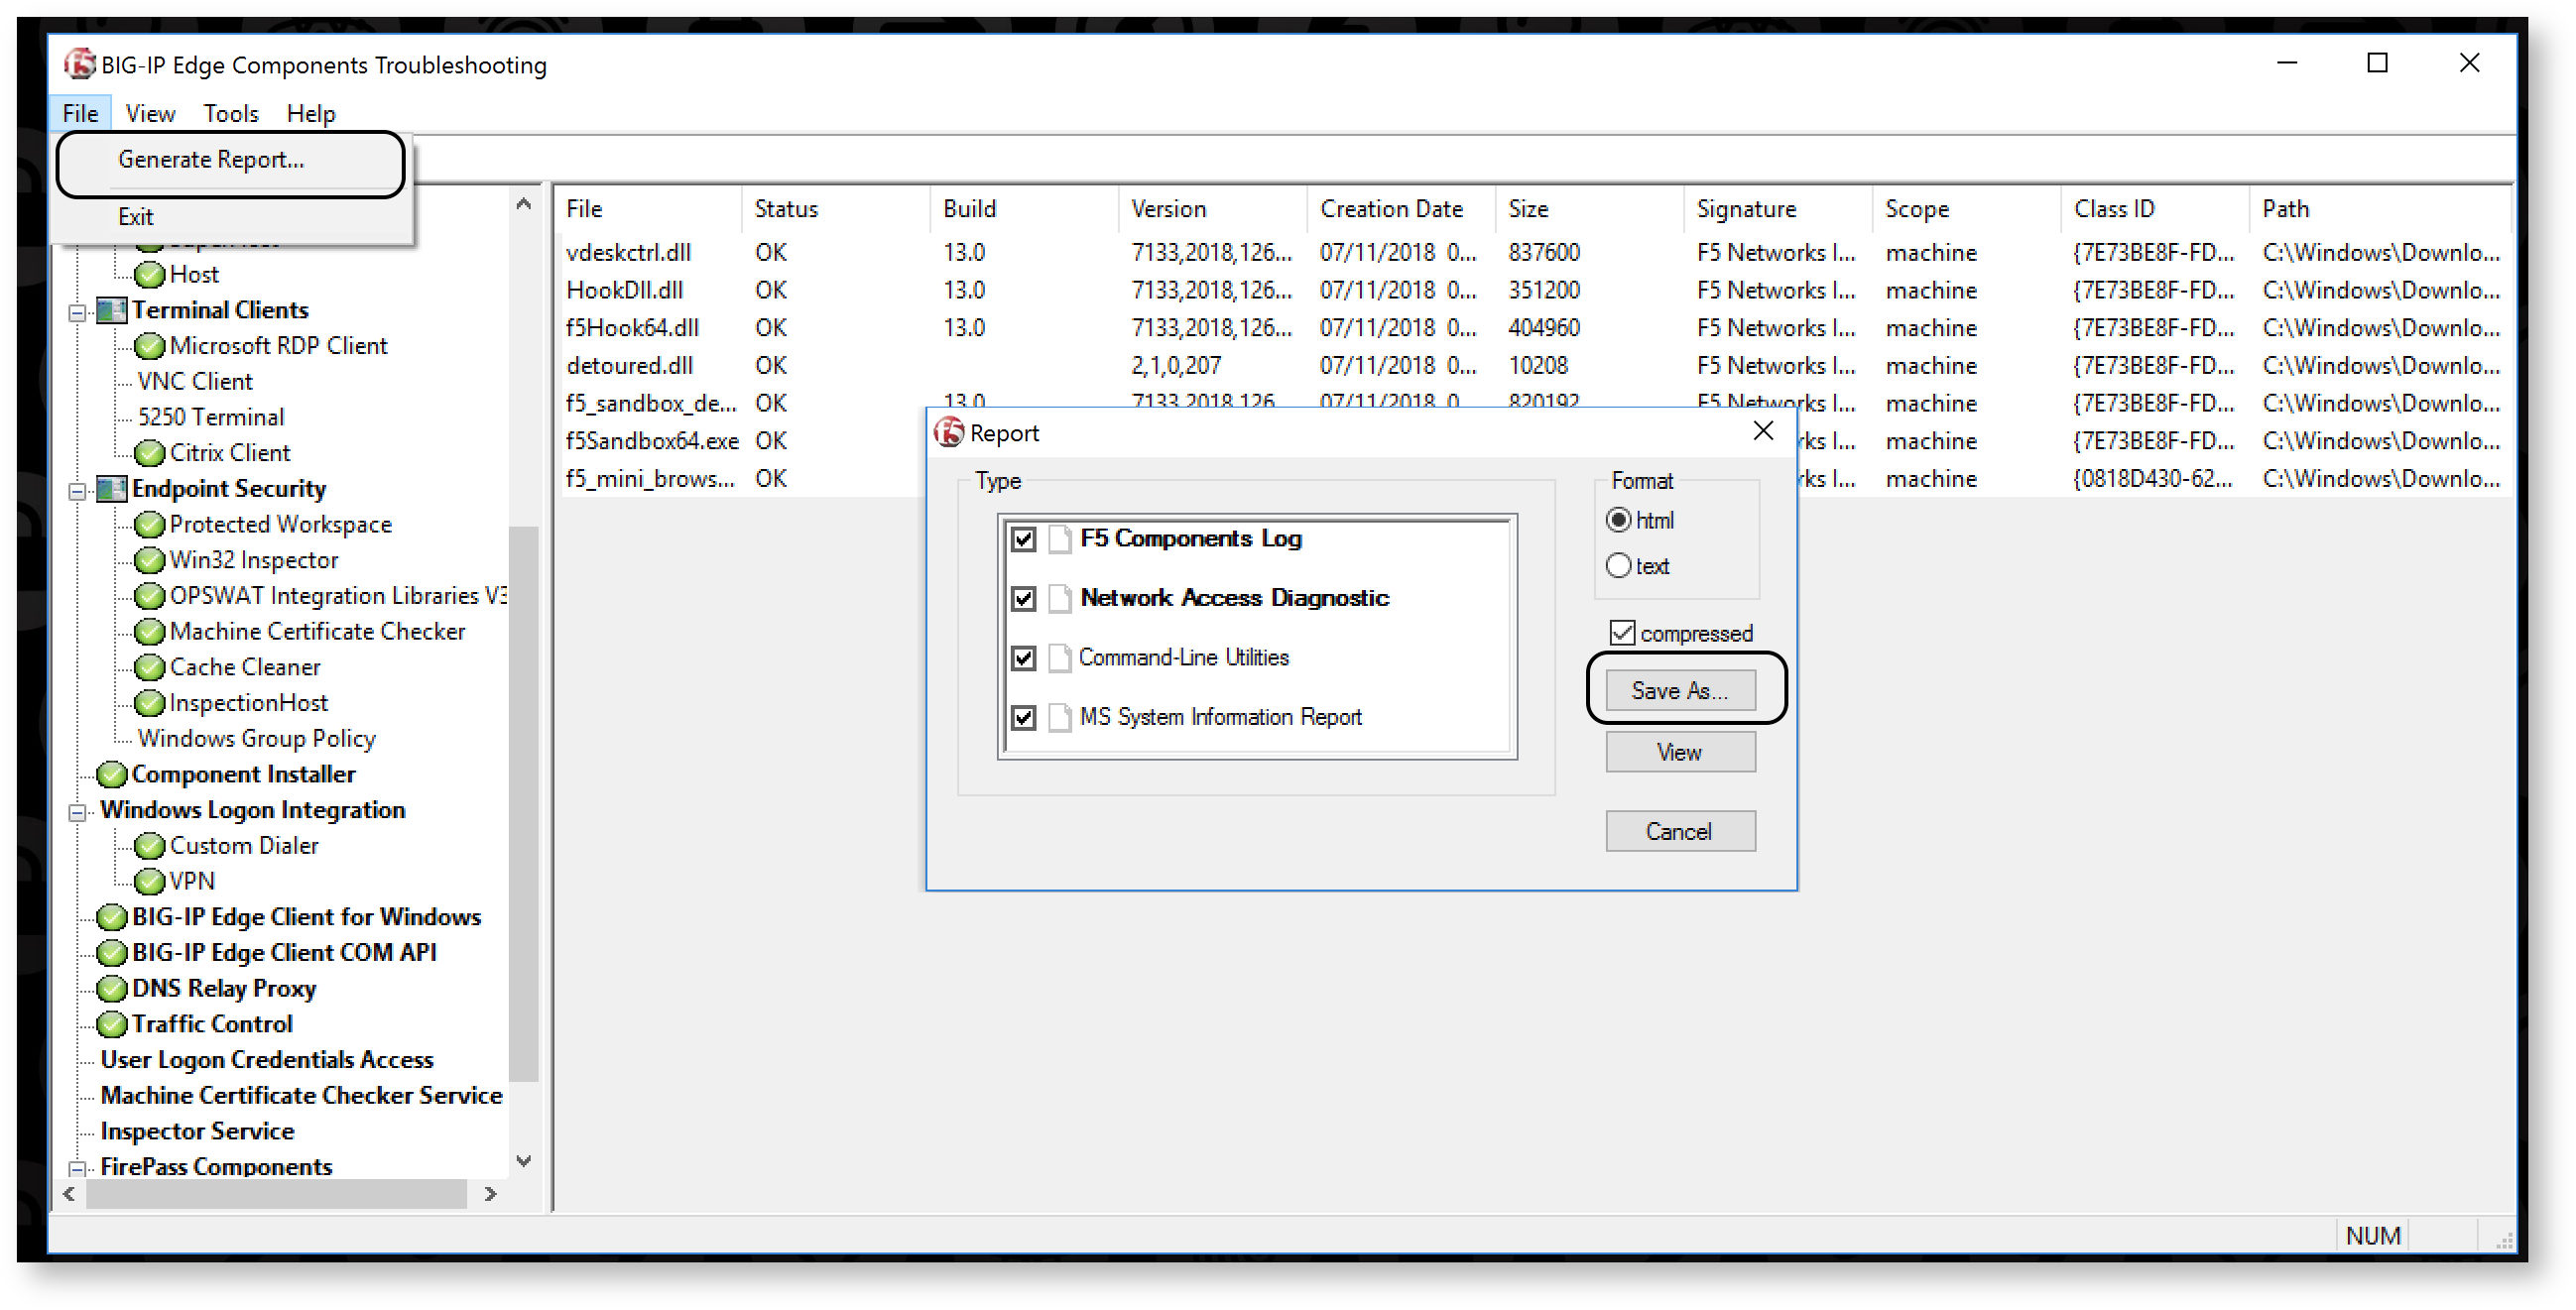Click the status icon for Machine Certificate Checker
Image resolution: width=2576 pixels, height=1310 pixels.
[x=149, y=632]
